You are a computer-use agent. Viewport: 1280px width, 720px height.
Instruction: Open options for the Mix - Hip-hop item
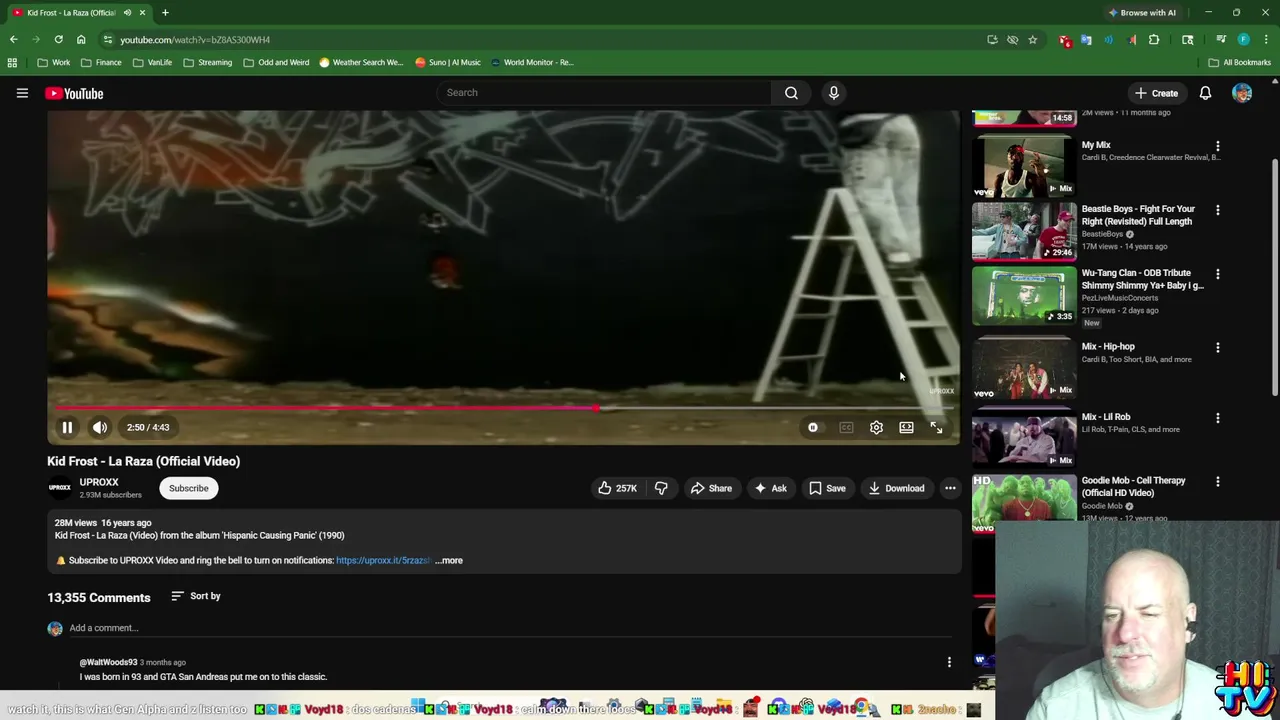point(1217,347)
